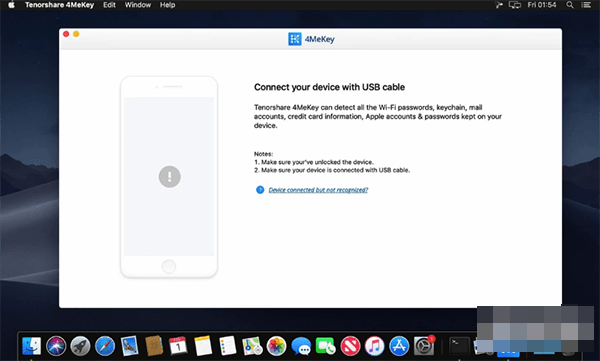
Task: Open Messages from the Dock
Action: tap(301, 346)
